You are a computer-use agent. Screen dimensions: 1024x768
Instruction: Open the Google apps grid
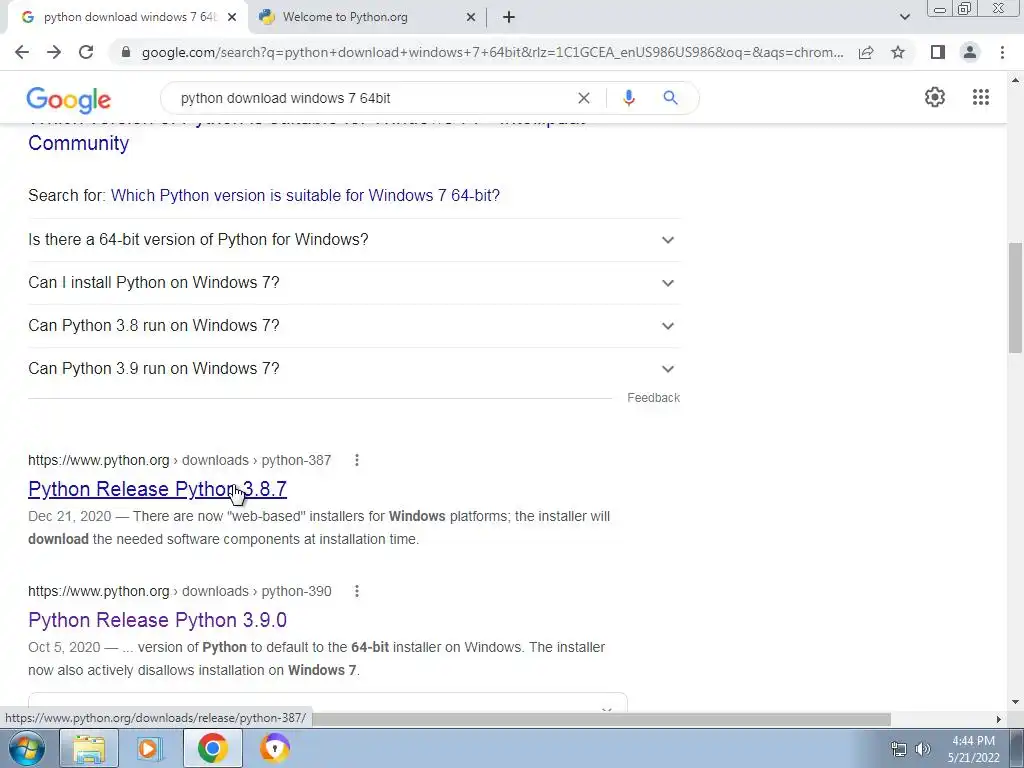pyautogui.click(x=980, y=97)
